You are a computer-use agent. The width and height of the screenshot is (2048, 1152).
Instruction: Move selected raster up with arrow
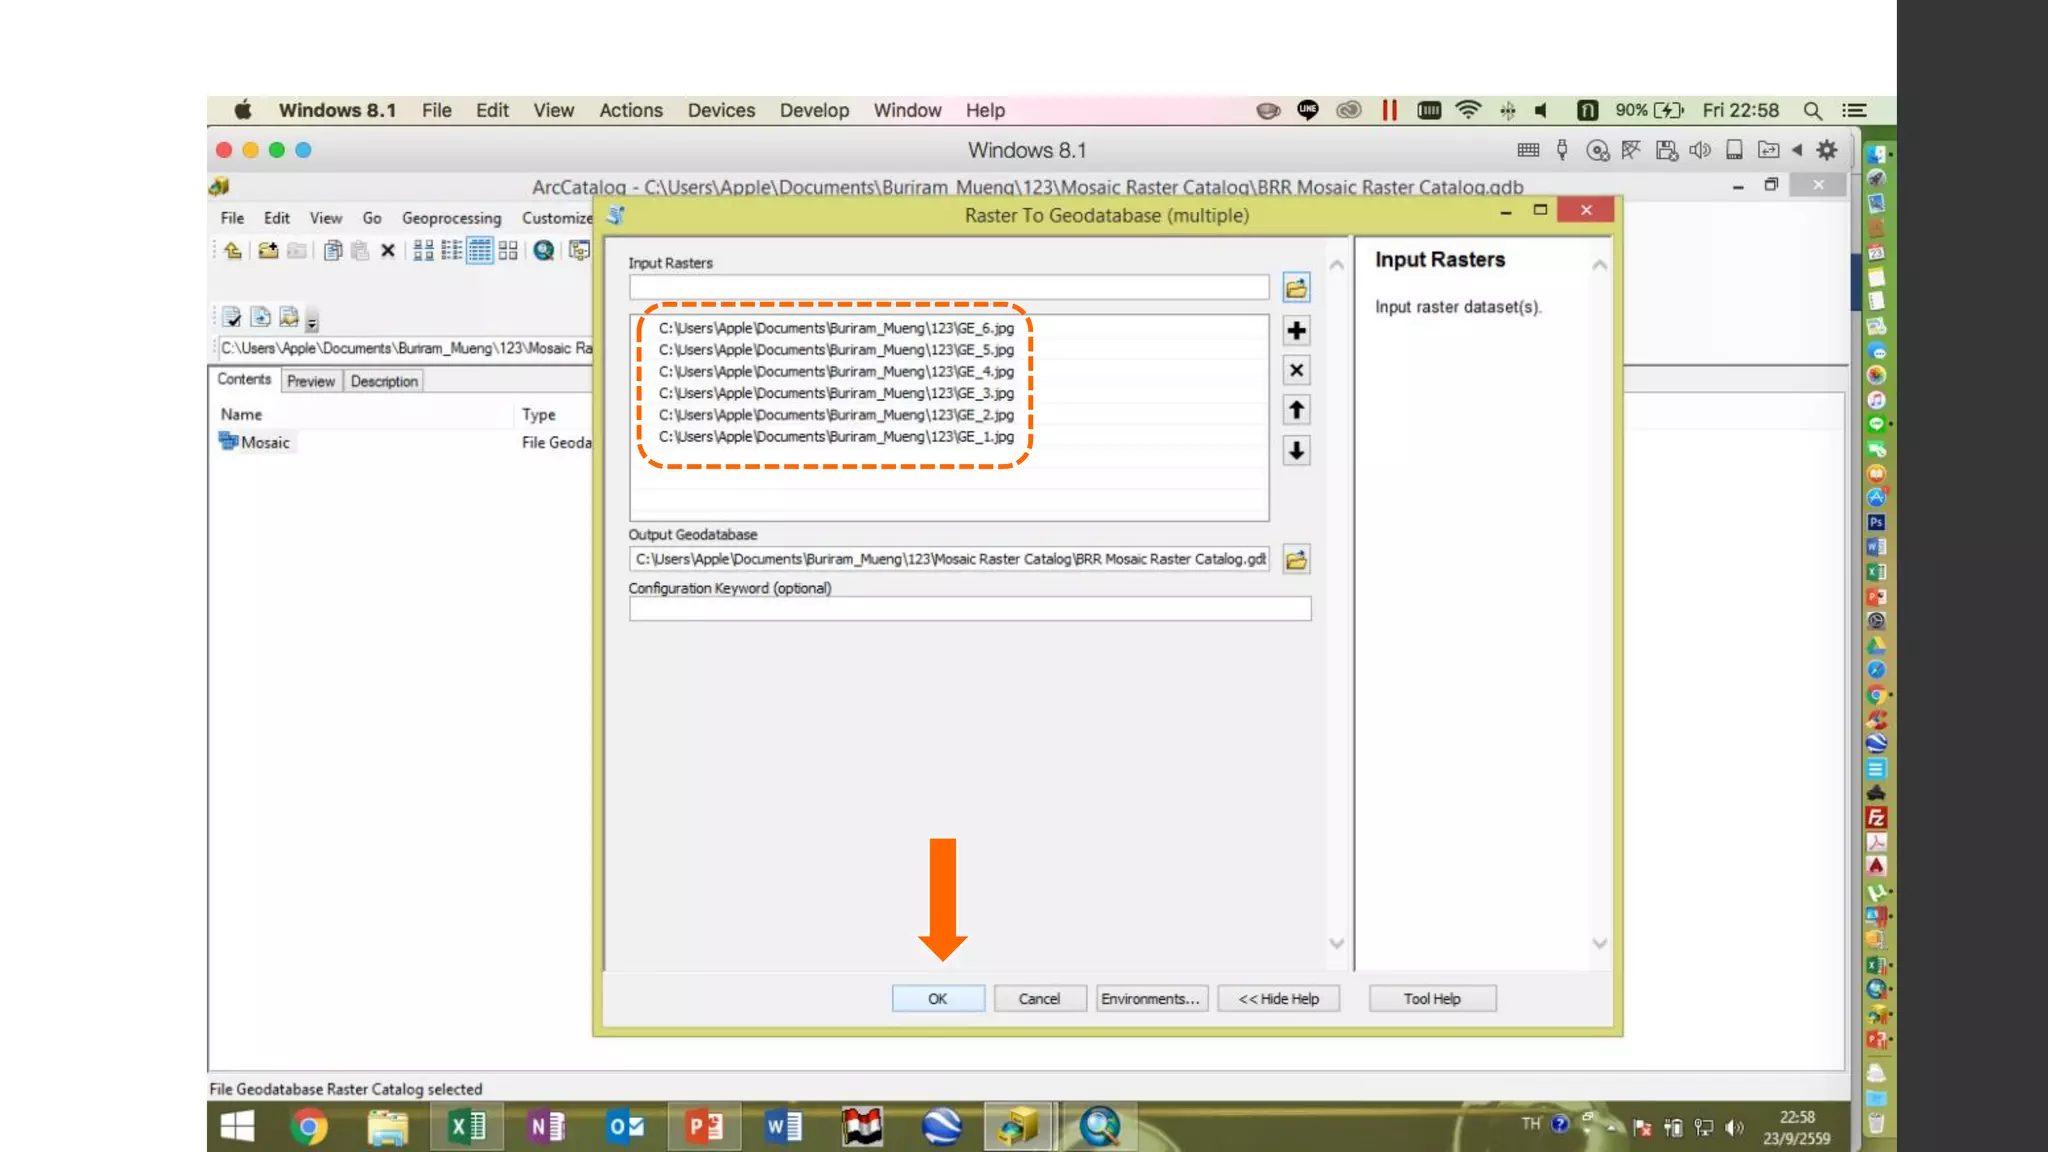pos(1296,410)
